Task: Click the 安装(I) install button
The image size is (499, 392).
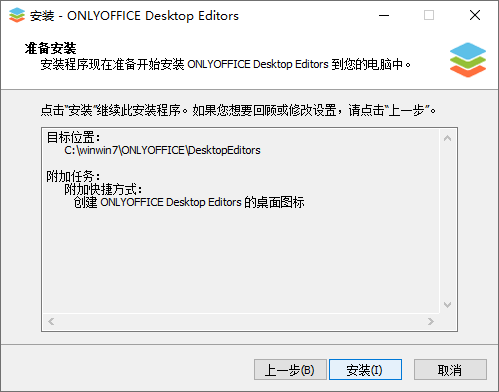Action: [365, 370]
